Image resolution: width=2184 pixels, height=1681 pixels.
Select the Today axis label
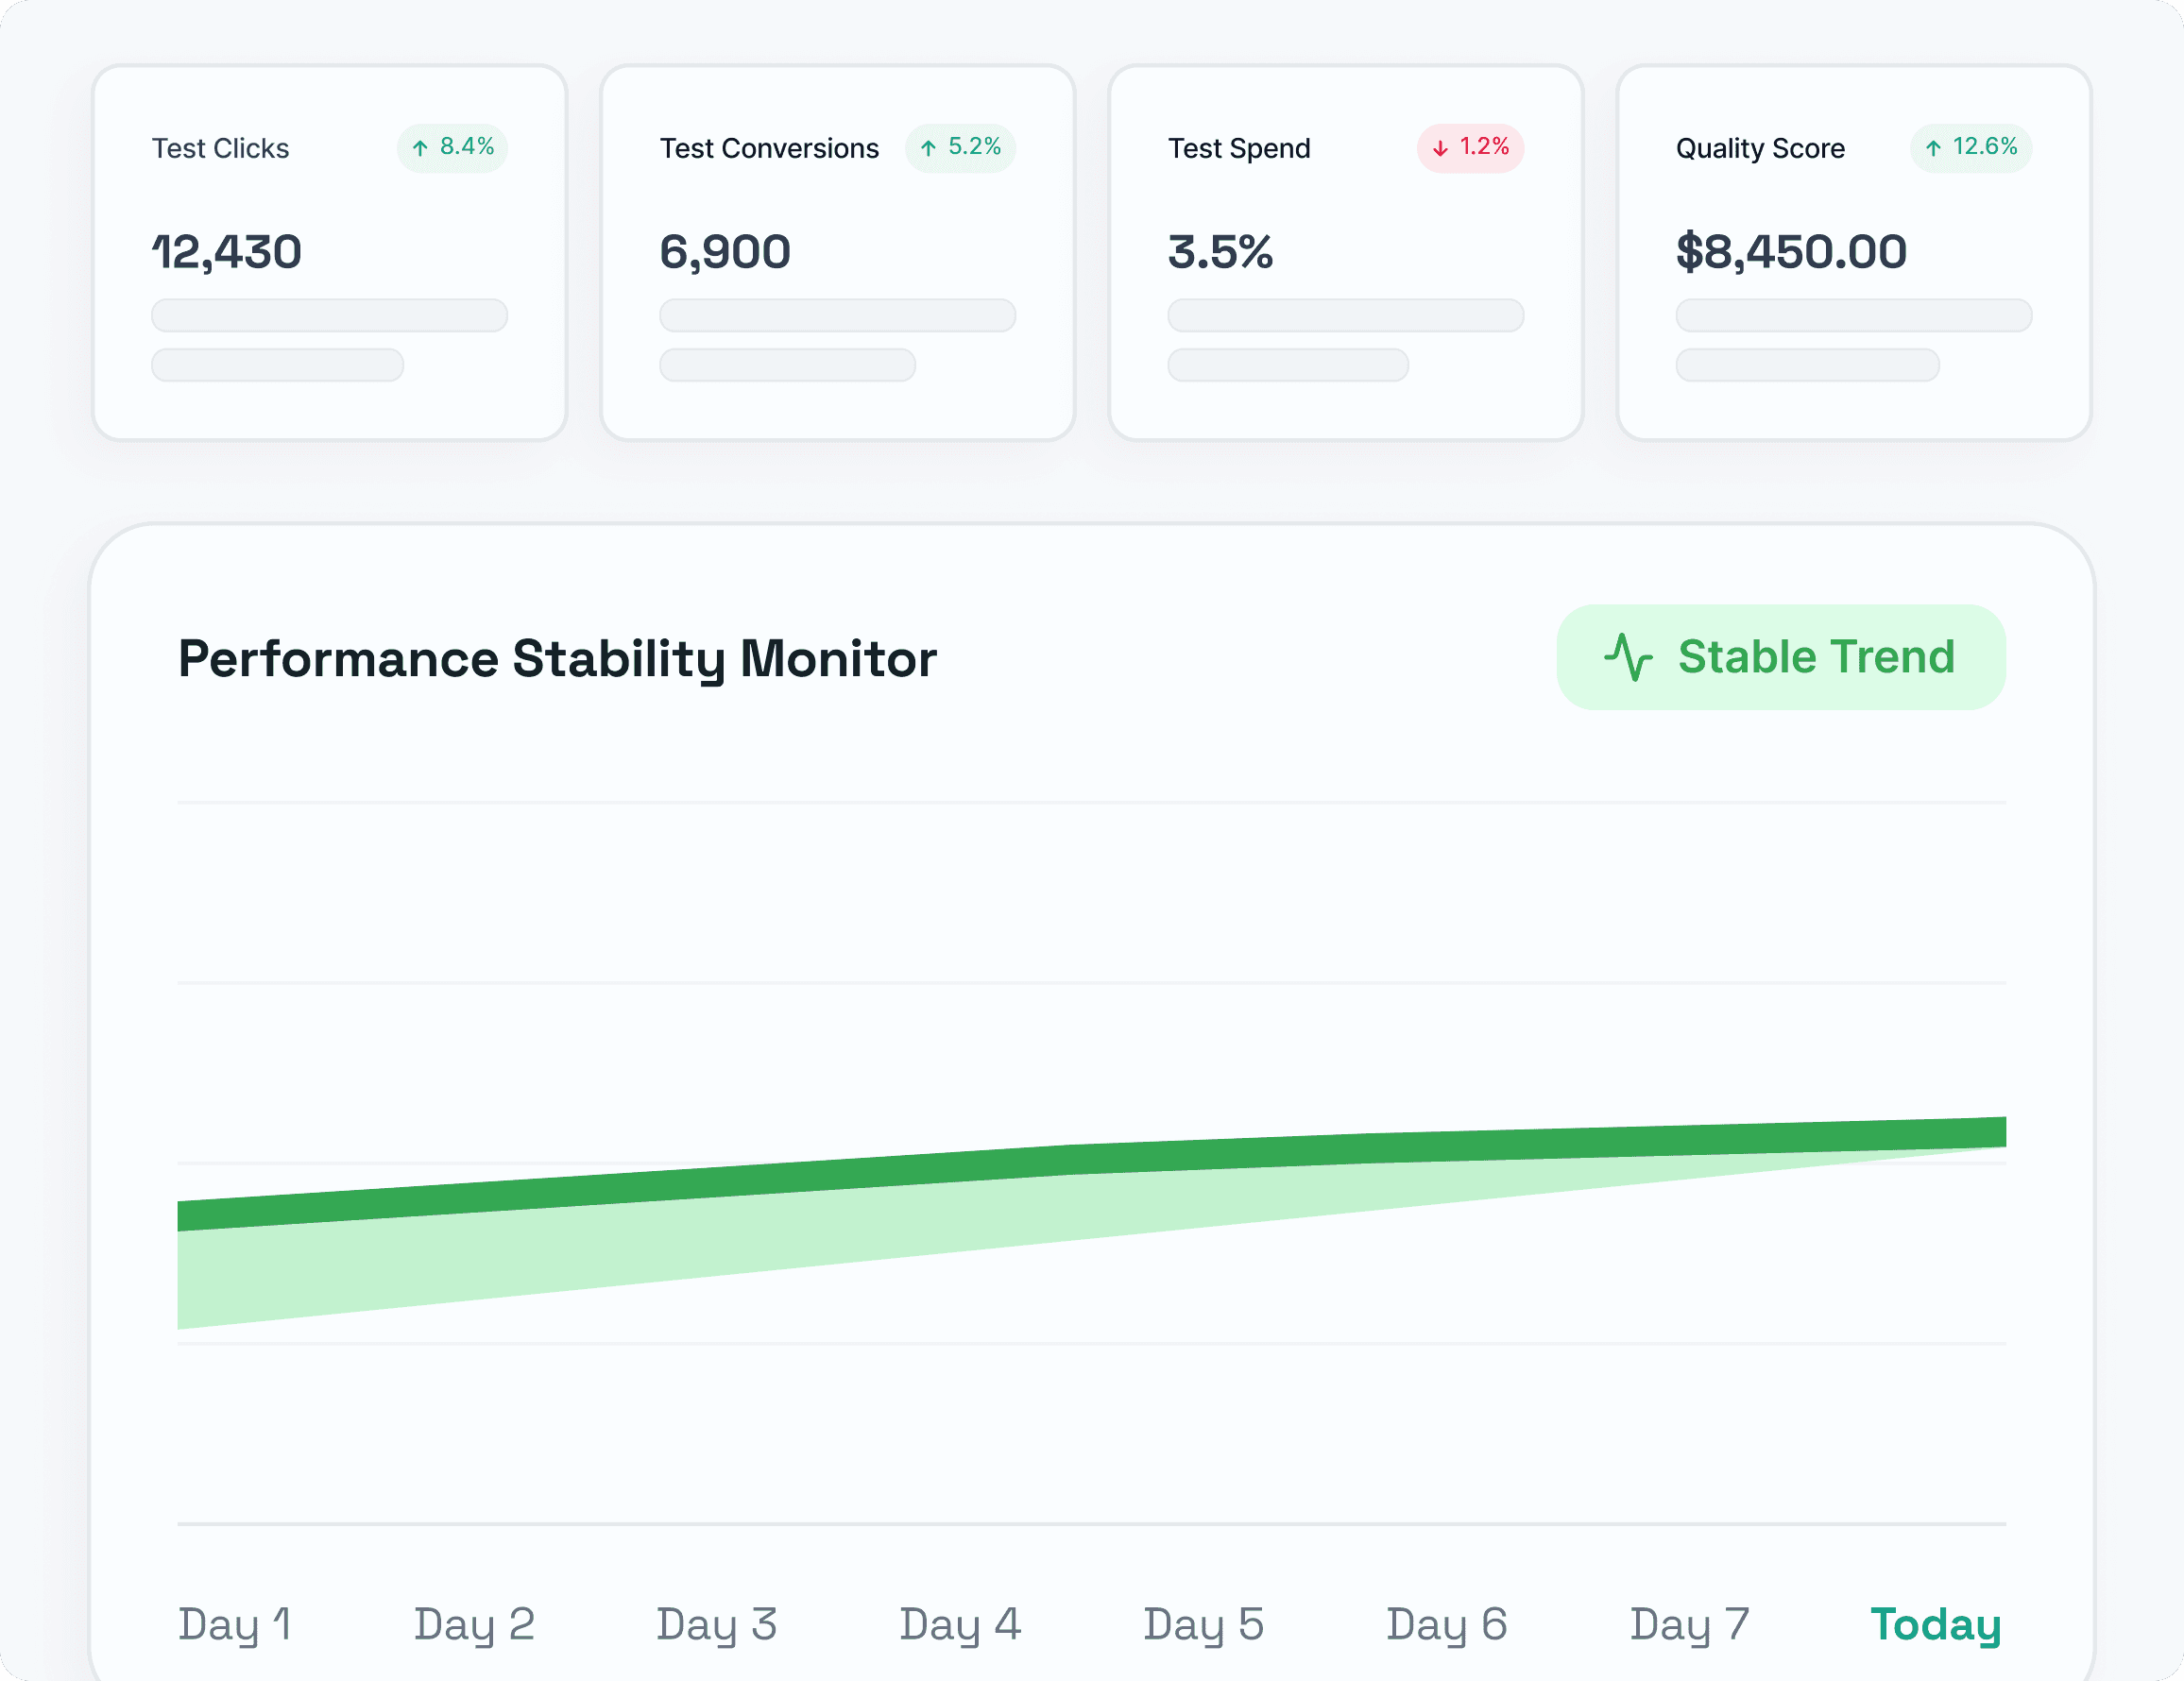pos(1935,1624)
